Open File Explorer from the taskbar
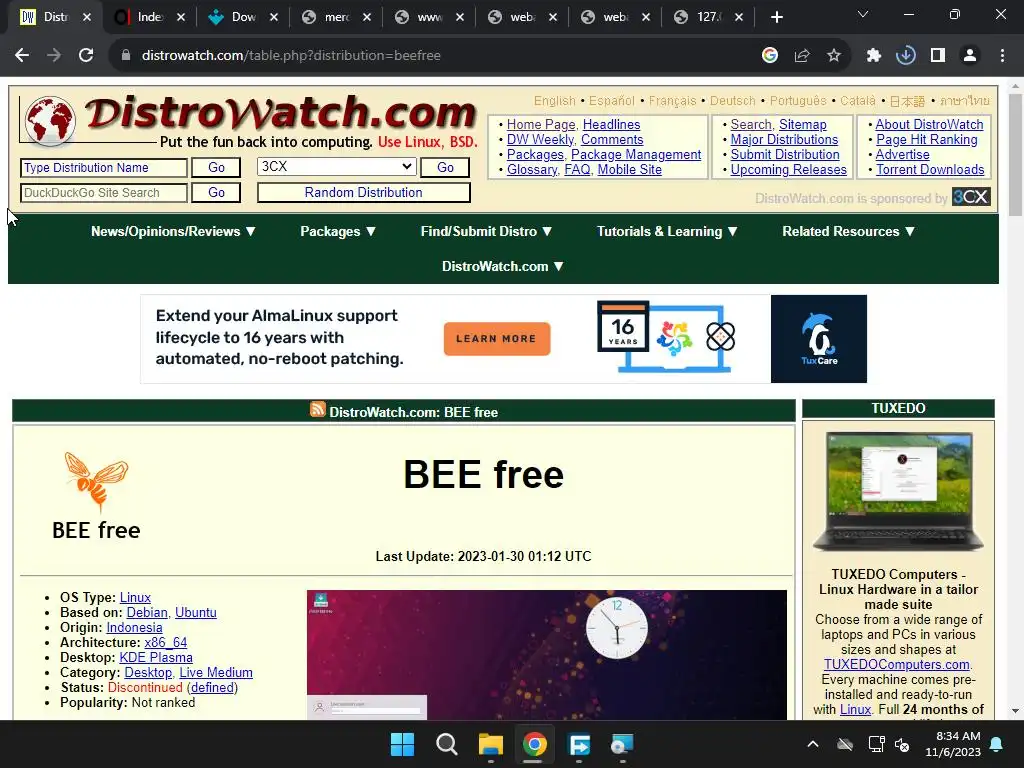The image size is (1024, 768). tap(490, 744)
